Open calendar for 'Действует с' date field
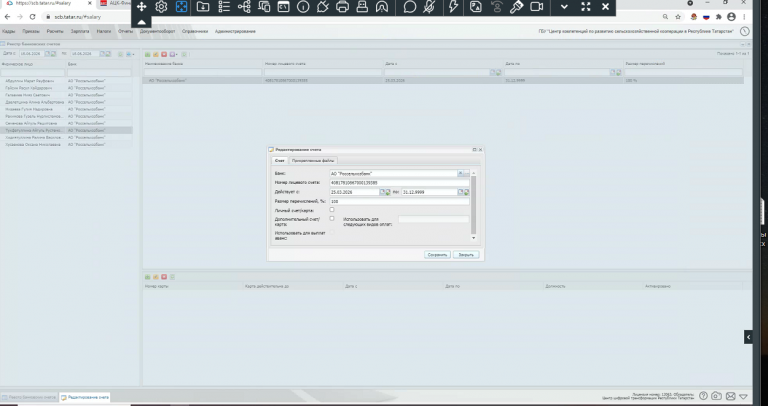Viewport: 768px width, 406px height. (383, 192)
